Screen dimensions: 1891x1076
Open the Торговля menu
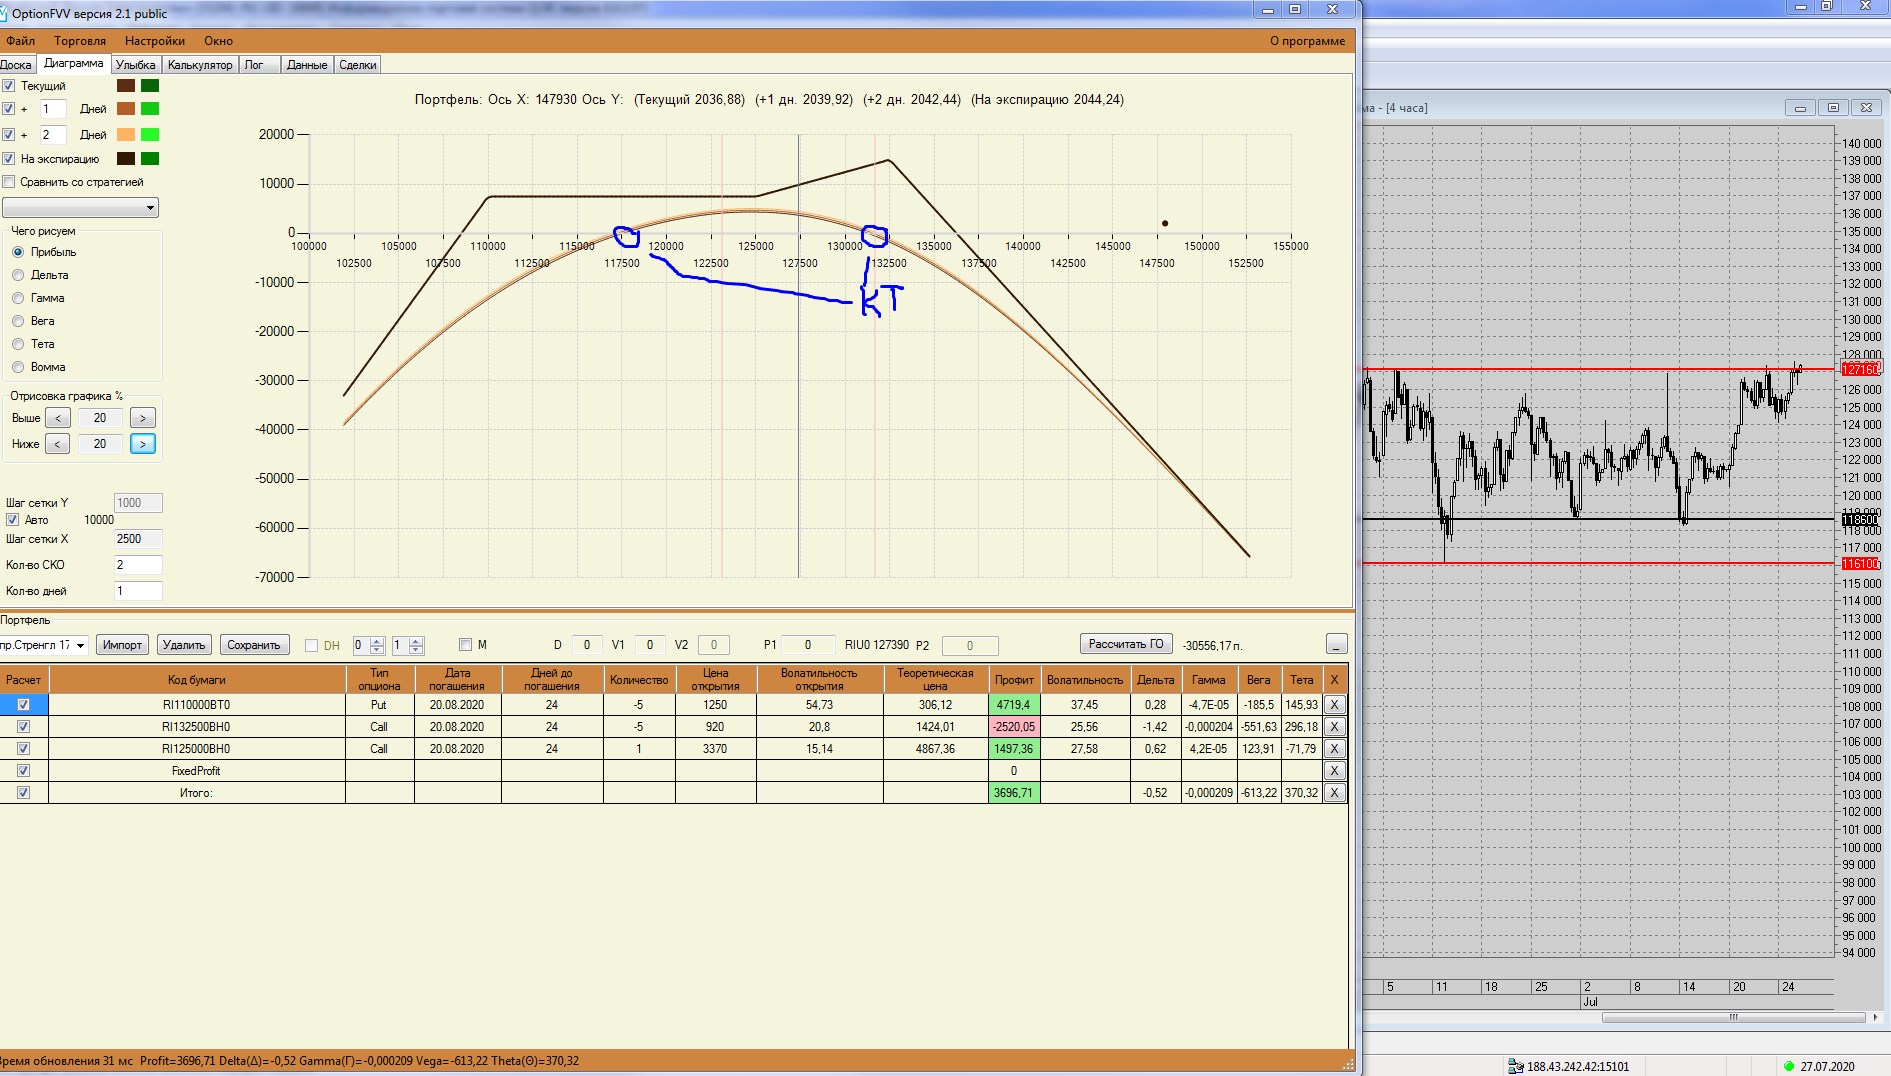(80, 41)
